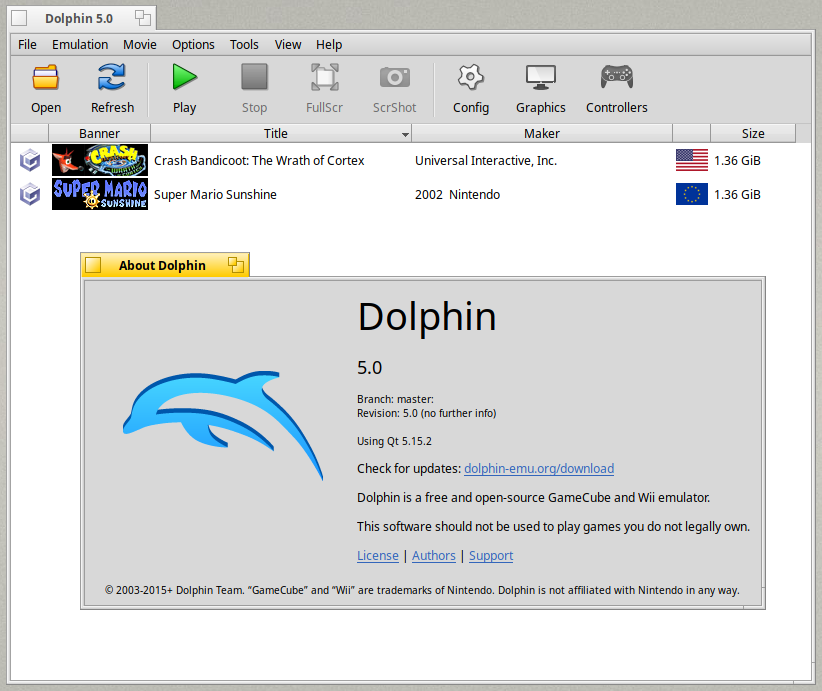Click the USA flag icon for Crash Bandicoot
This screenshot has width=822, height=691.
click(x=691, y=160)
